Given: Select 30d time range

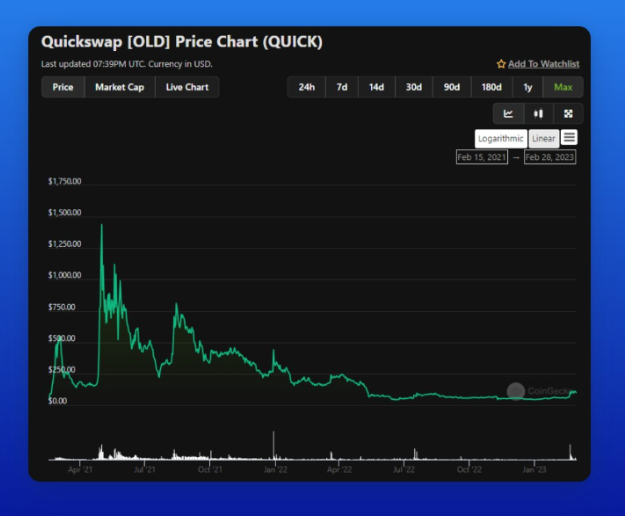Looking at the screenshot, I should point(414,87).
